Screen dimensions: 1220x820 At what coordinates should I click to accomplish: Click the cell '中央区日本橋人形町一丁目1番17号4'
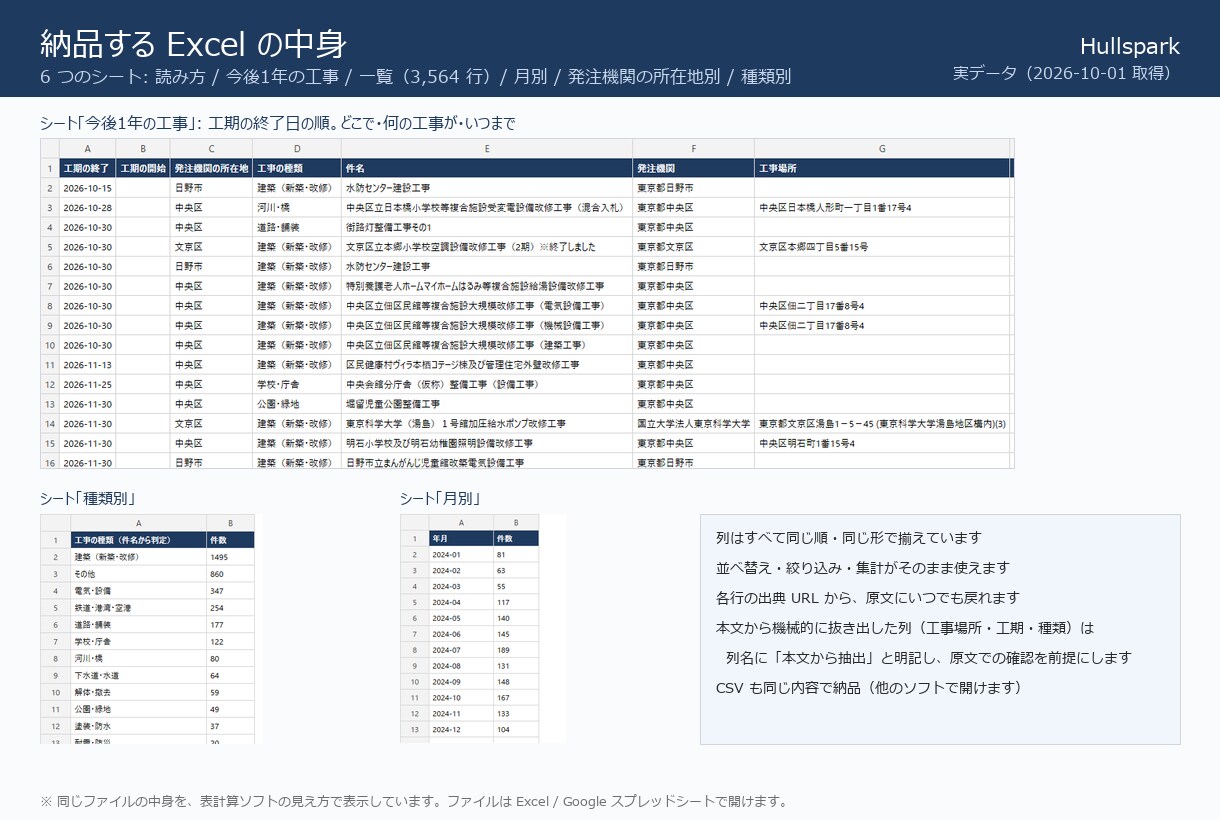click(882, 208)
